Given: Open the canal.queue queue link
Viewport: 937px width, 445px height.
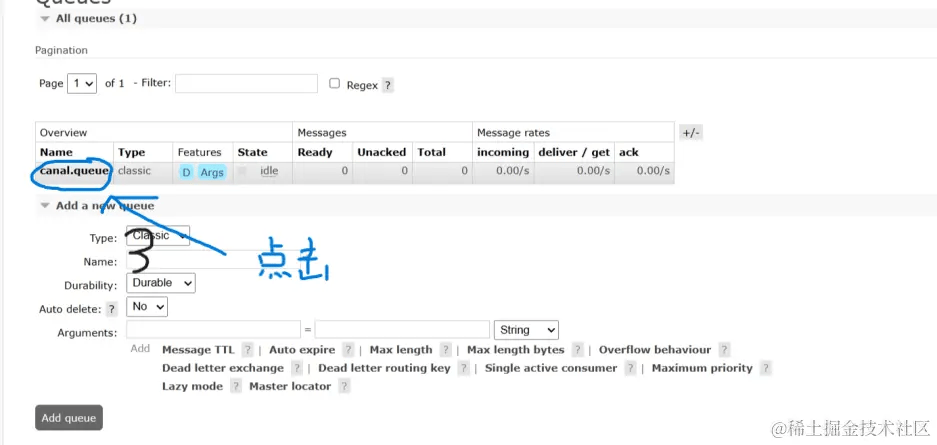Looking at the screenshot, I should pos(74,171).
